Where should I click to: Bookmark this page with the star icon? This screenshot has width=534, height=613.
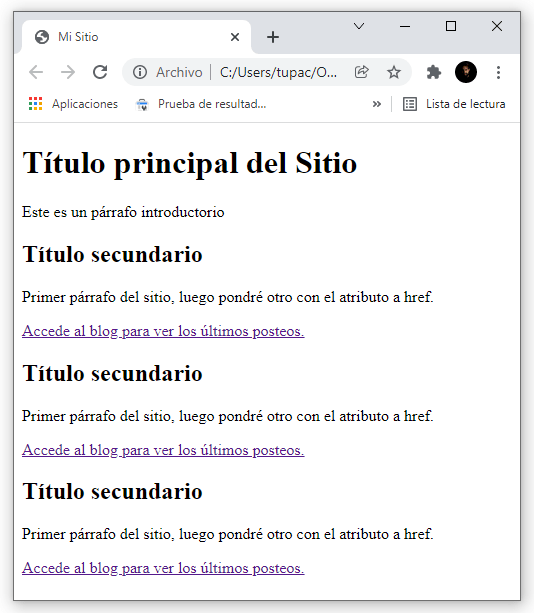click(394, 72)
